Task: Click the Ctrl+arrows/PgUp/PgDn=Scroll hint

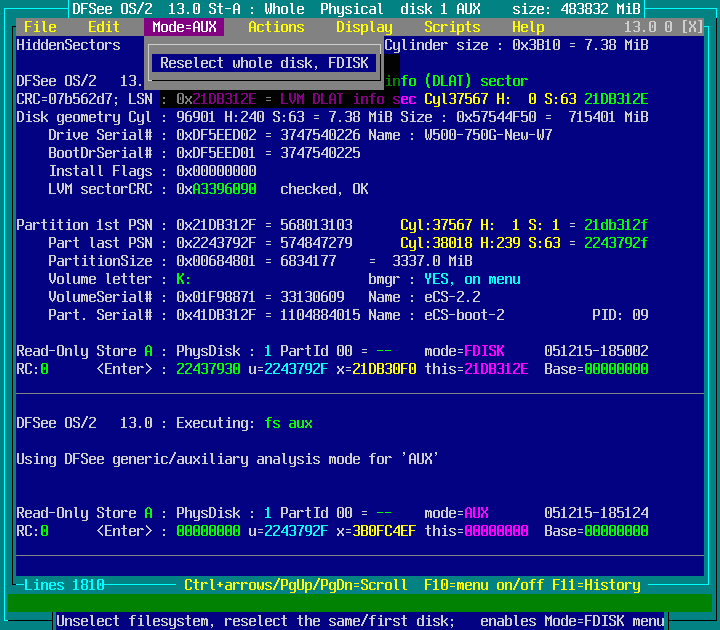Action: pos(296,585)
